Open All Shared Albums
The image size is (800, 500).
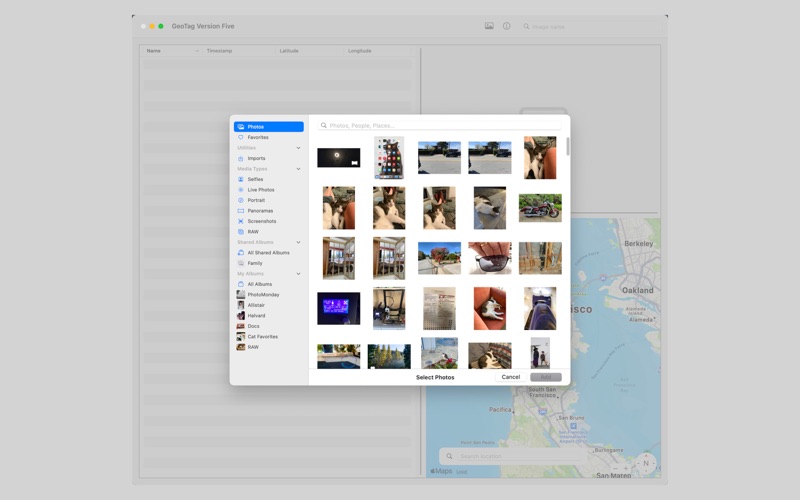pyautogui.click(x=269, y=253)
